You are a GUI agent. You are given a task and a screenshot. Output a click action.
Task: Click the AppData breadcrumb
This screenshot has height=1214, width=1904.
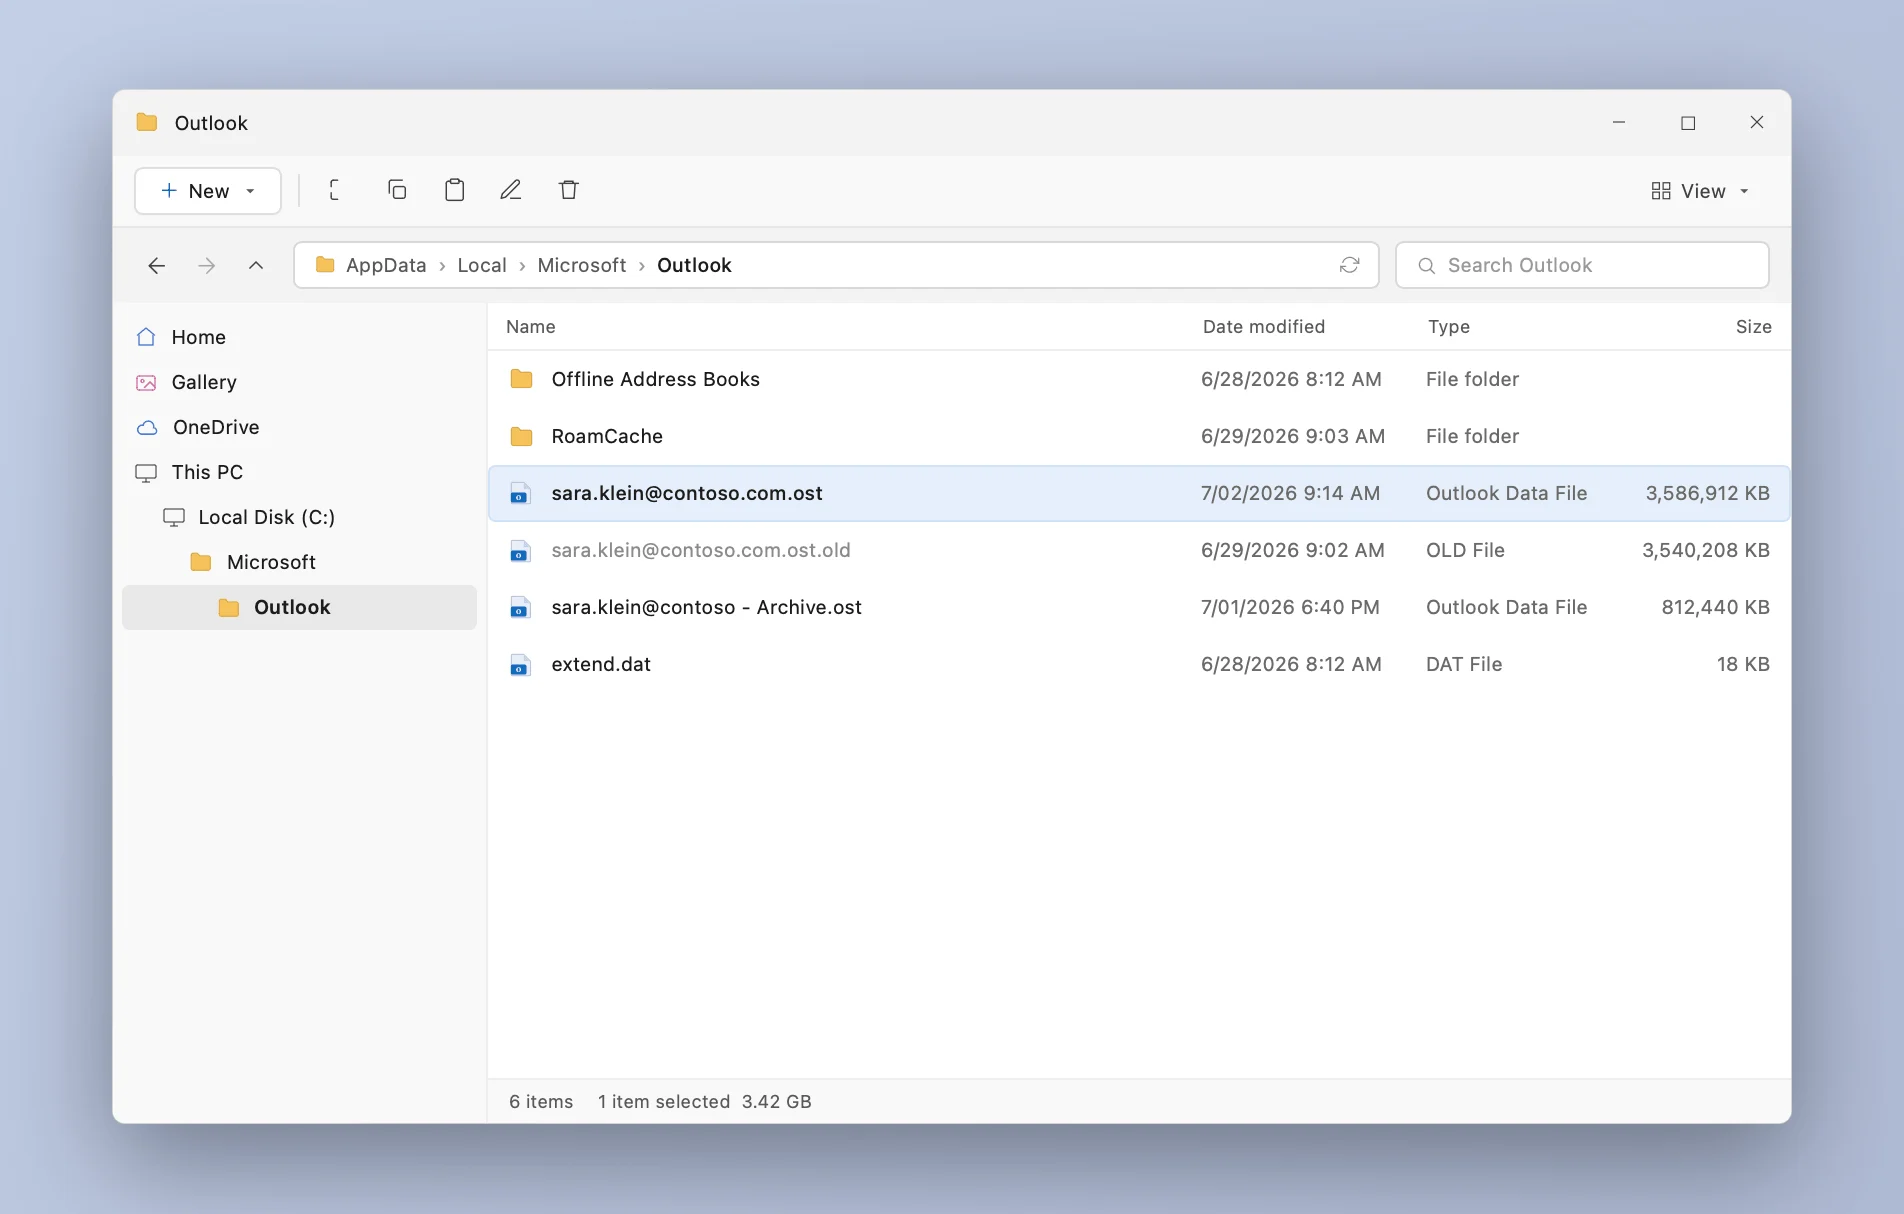tap(386, 265)
